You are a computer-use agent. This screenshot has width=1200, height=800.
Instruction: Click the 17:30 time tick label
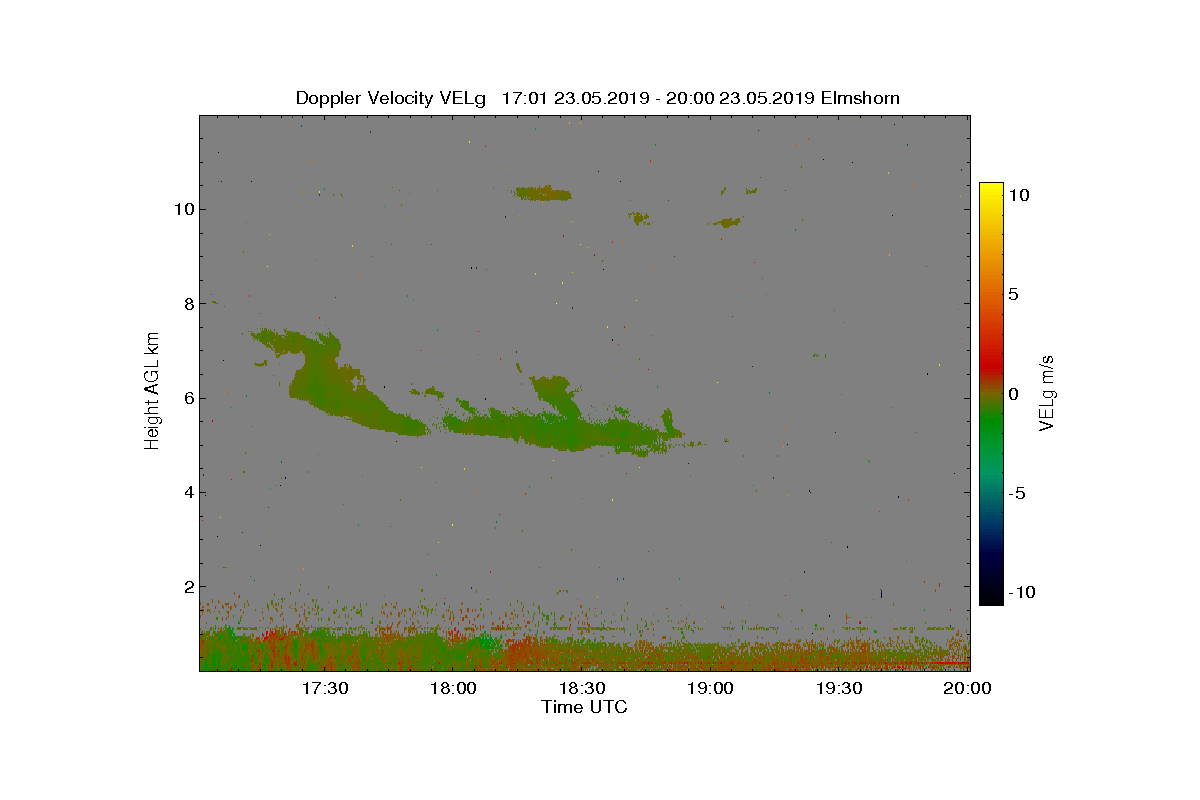(x=325, y=688)
